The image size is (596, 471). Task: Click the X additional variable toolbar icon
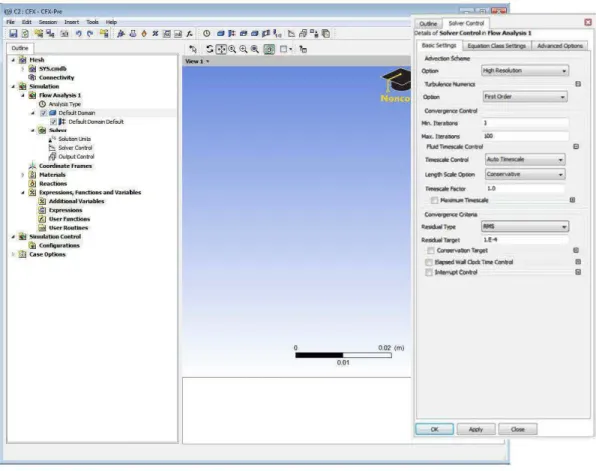(x=155, y=34)
